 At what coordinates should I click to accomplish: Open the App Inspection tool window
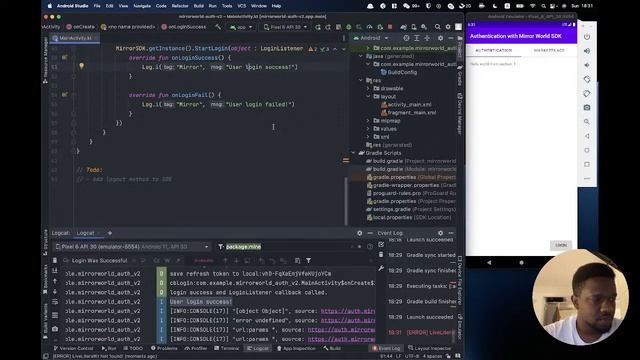click(x=296, y=348)
